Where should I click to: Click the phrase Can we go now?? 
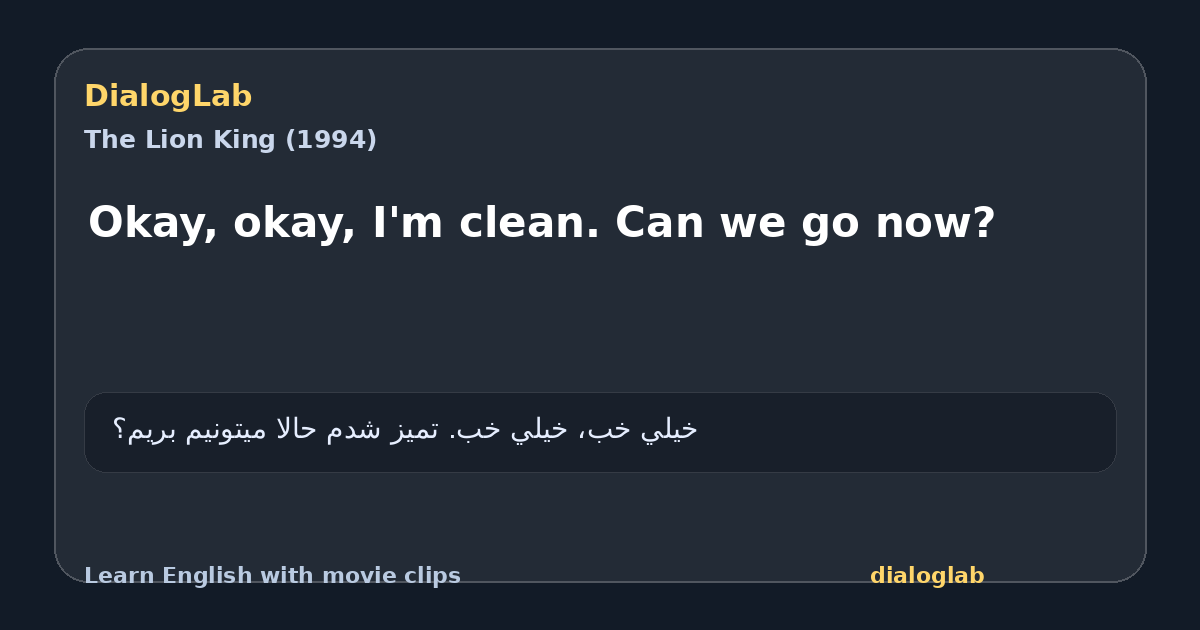tap(805, 222)
